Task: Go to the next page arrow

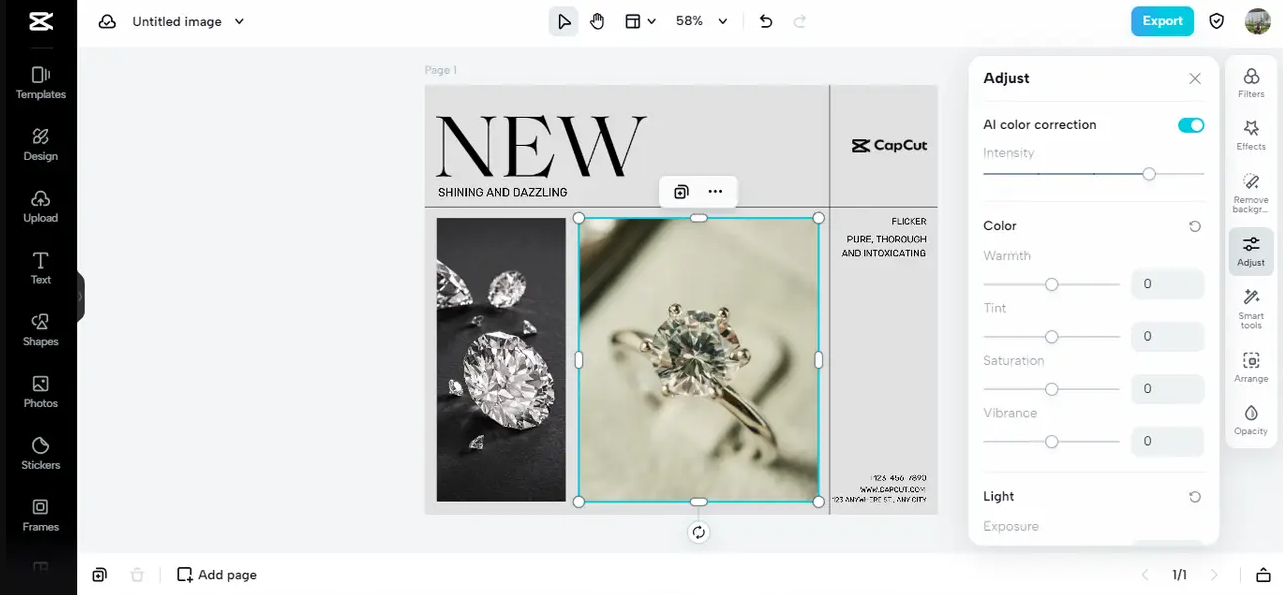Action: click(x=1215, y=575)
